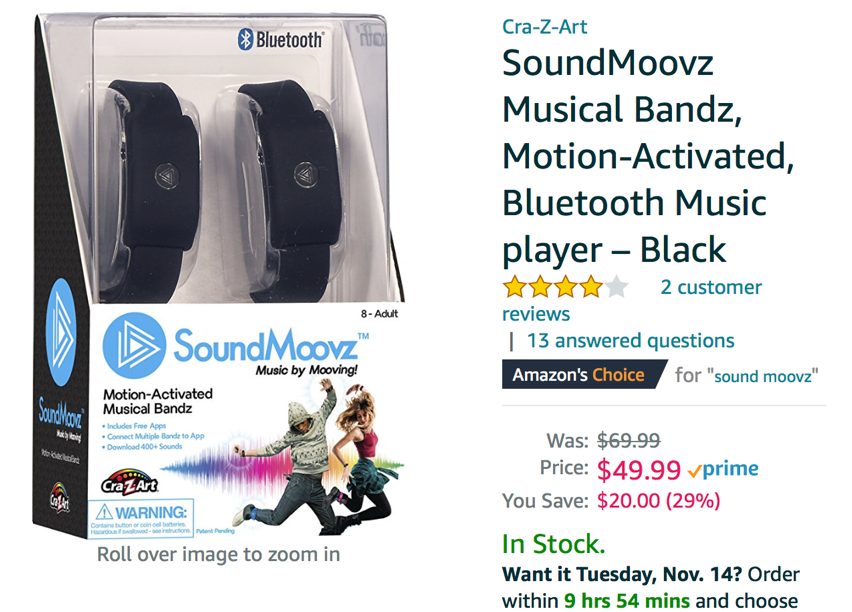View the 13 answered questions
This screenshot has height=612, width=852.
click(x=630, y=341)
